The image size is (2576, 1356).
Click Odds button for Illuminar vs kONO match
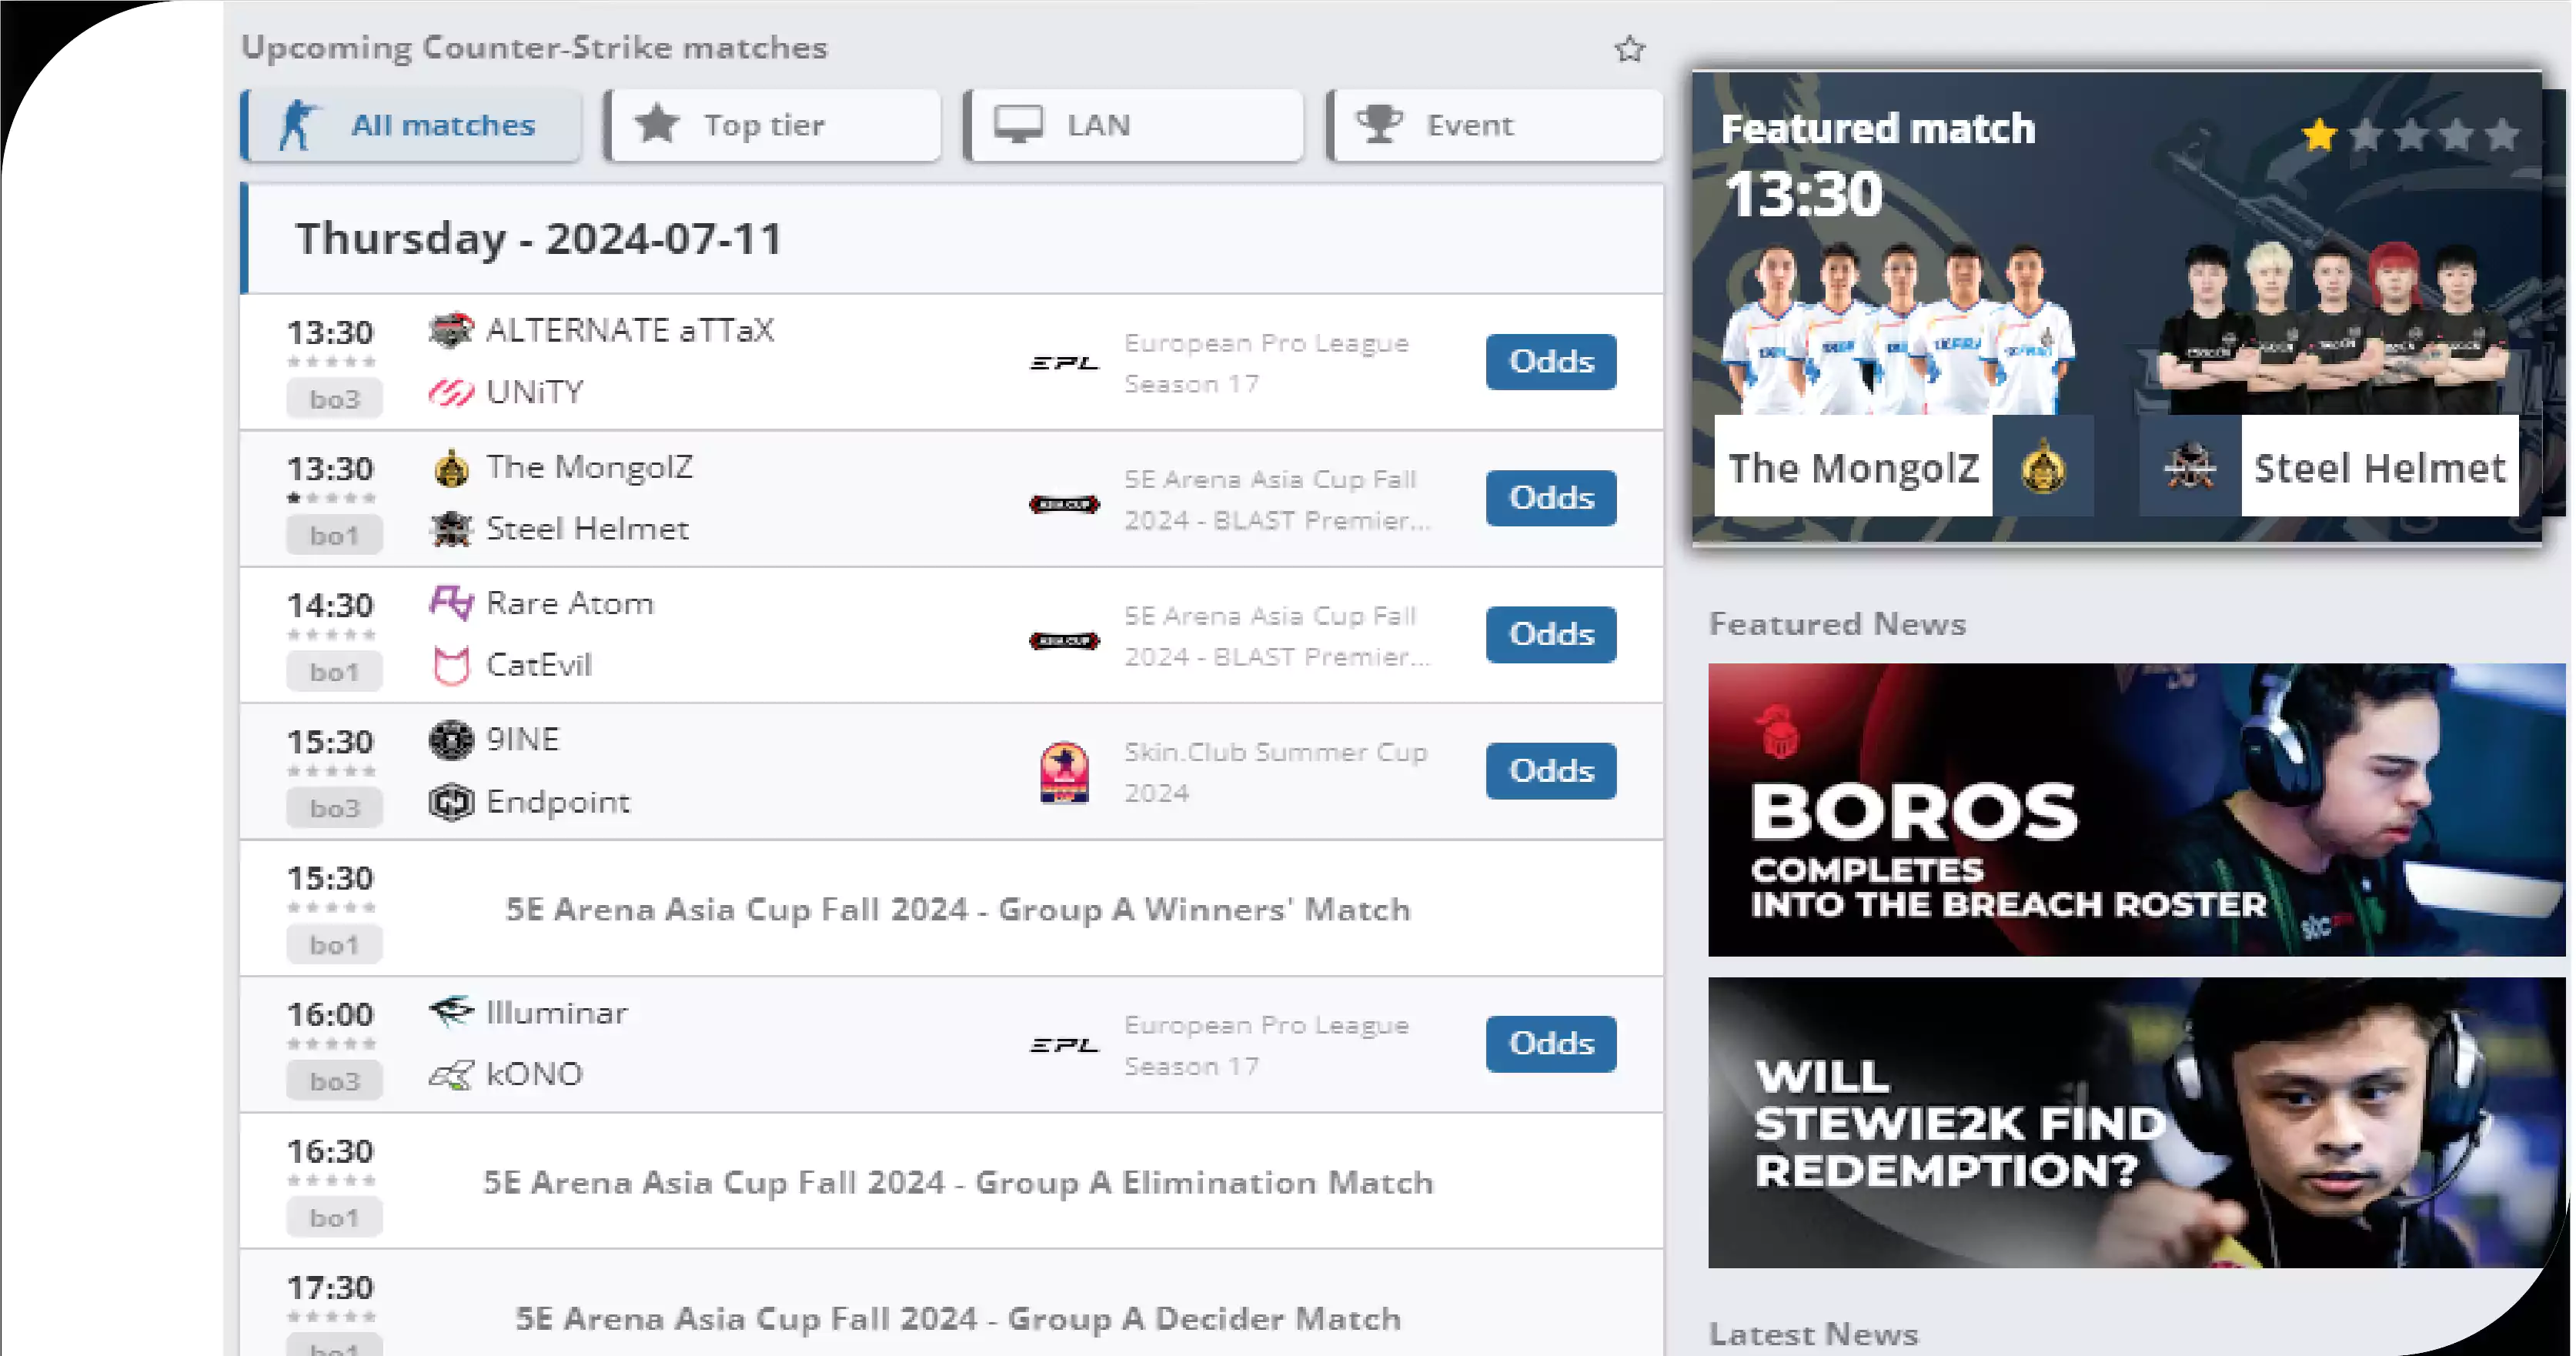(1547, 1043)
